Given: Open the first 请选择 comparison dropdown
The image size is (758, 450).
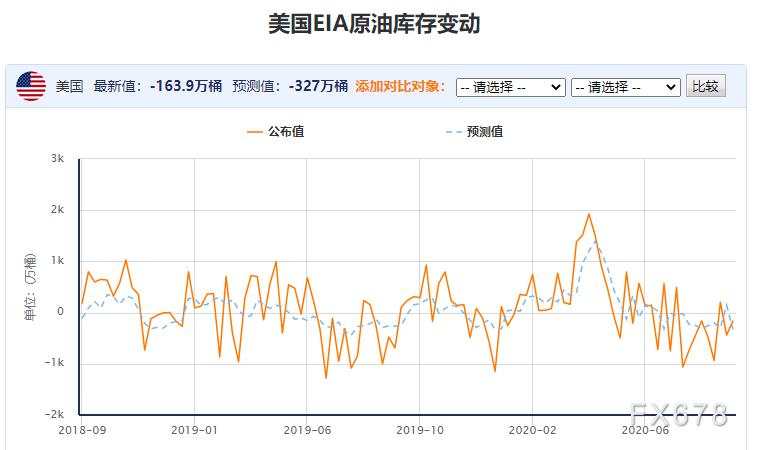Looking at the screenshot, I should (510, 87).
